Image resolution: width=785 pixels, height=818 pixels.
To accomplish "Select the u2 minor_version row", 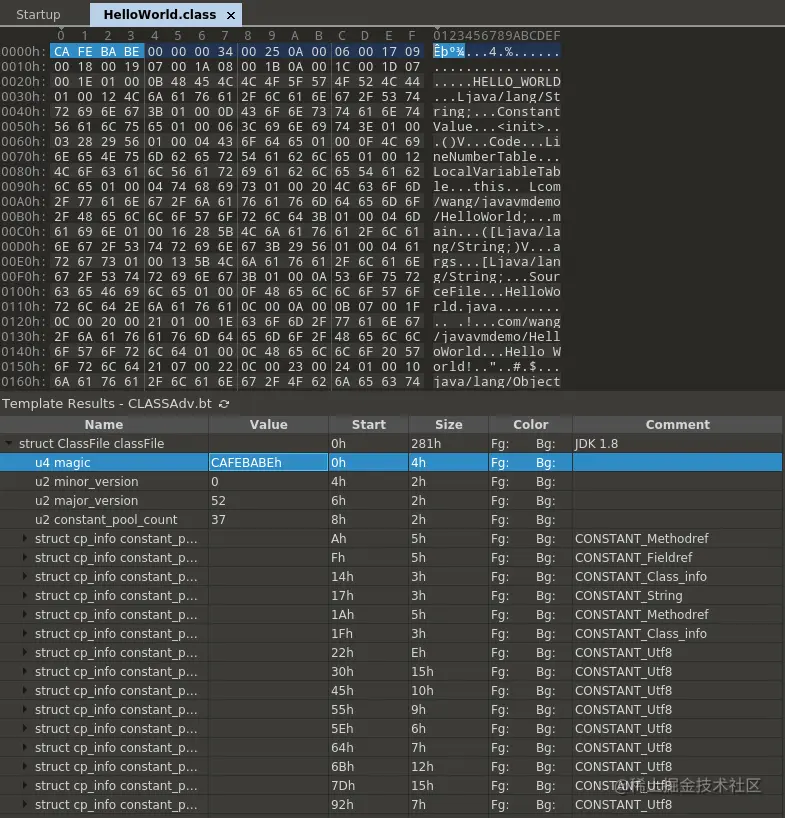I will pyautogui.click(x=391, y=482).
